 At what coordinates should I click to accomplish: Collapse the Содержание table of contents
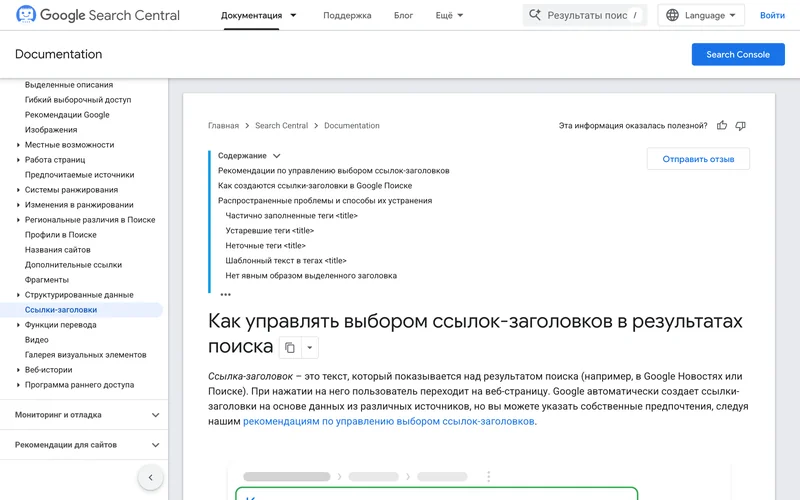[277, 156]
